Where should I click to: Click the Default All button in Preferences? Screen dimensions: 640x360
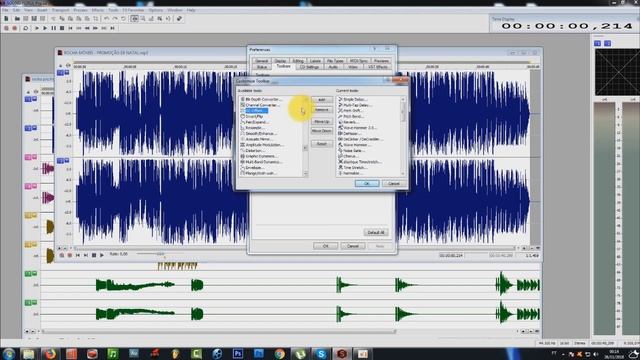point(376,233)
